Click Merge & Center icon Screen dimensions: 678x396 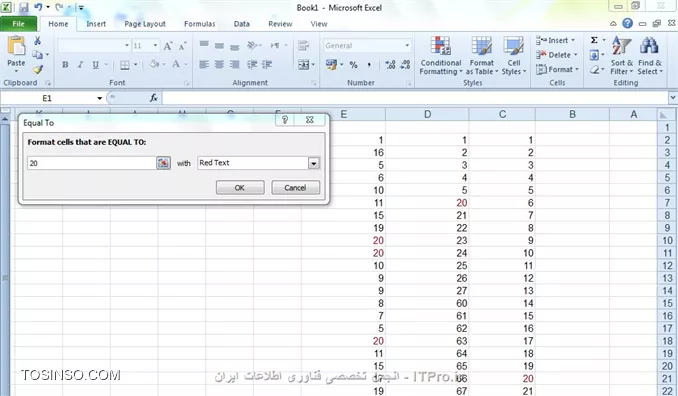point(304,65)
